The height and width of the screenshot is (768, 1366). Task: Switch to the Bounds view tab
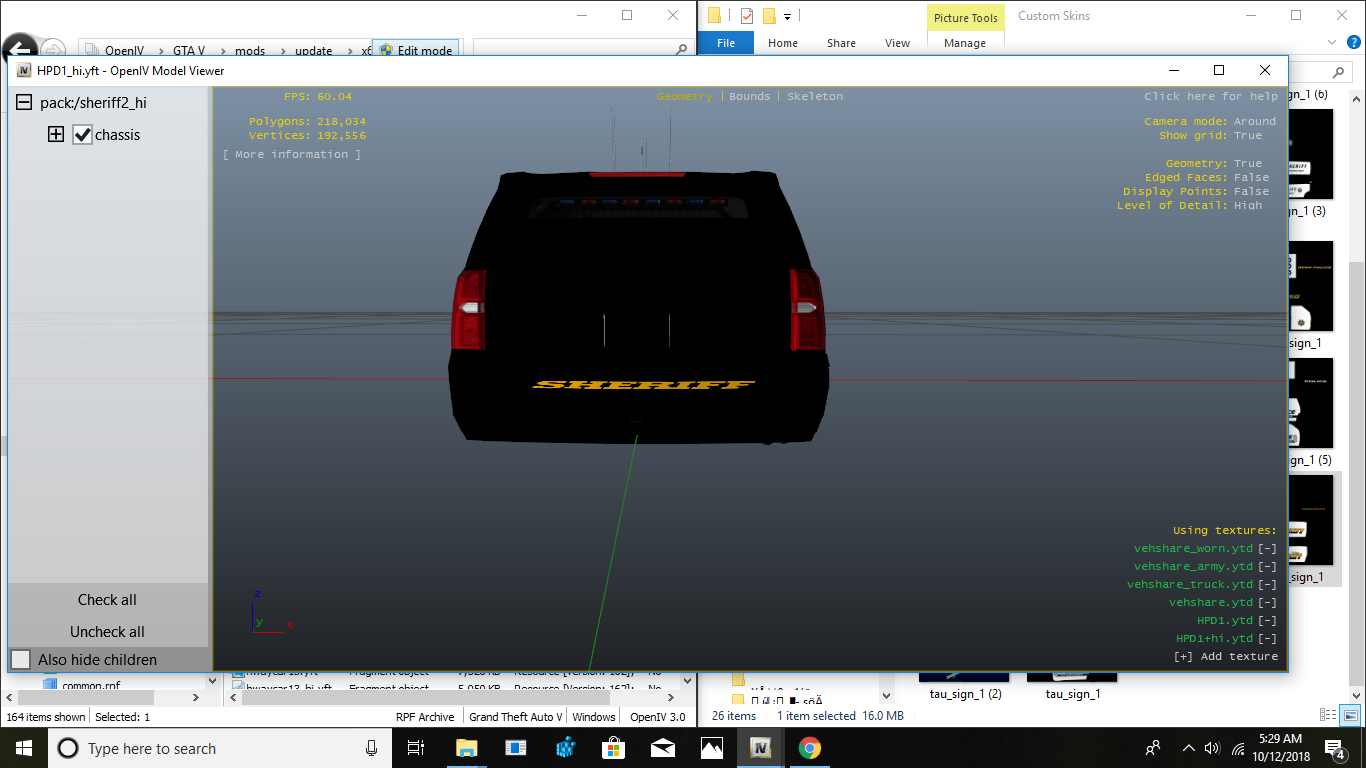(x=749, y=97)
